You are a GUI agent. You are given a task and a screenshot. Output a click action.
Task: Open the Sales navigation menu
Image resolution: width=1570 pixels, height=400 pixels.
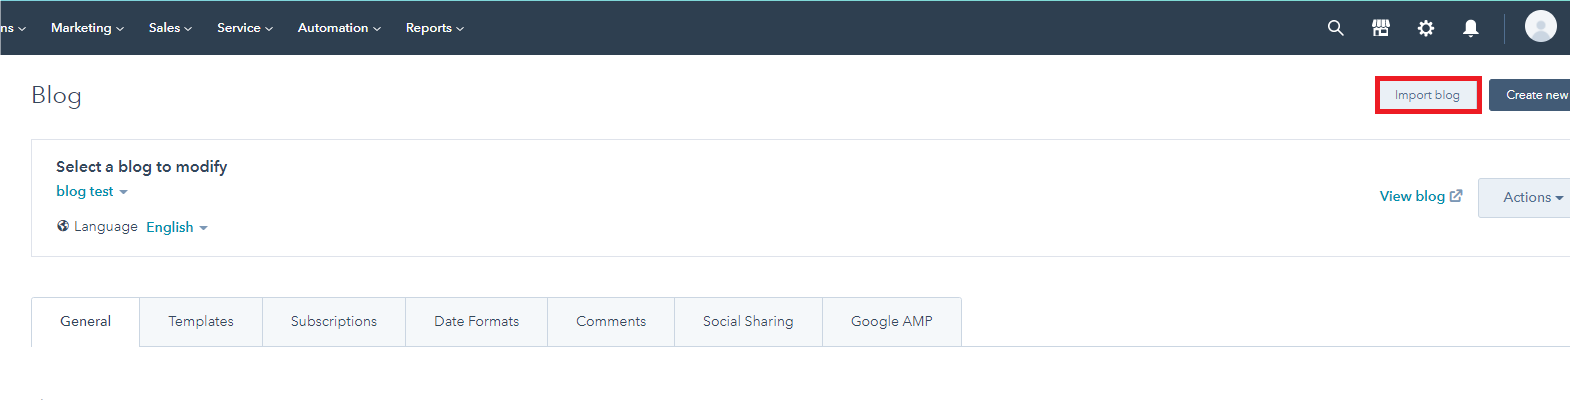tap(170, 28)
